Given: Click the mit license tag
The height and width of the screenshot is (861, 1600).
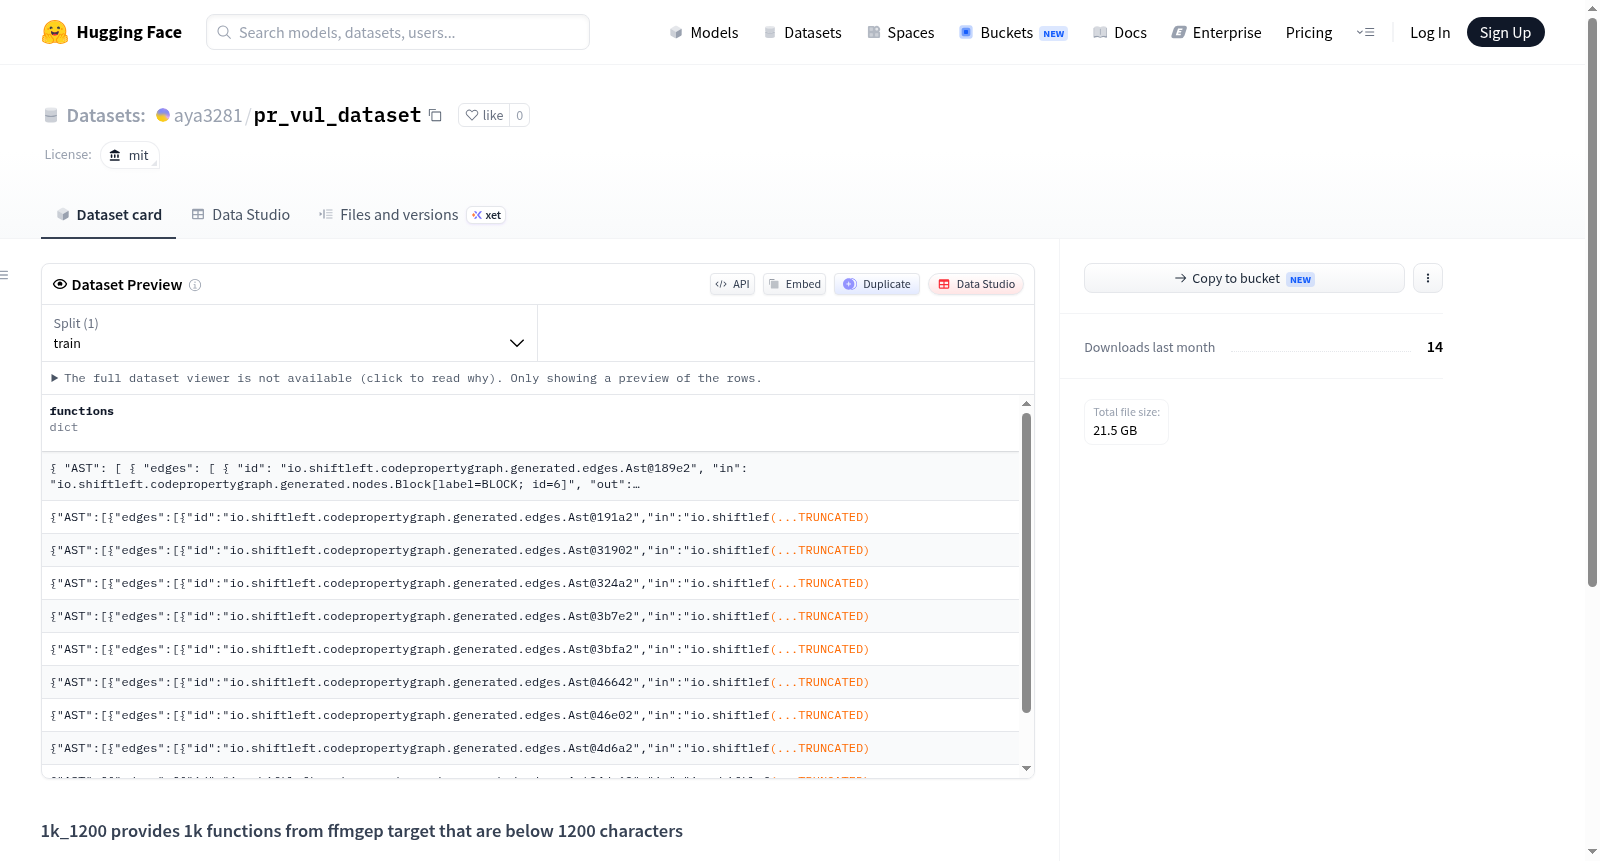Looking at the screenshot, I should click(130, 155).
